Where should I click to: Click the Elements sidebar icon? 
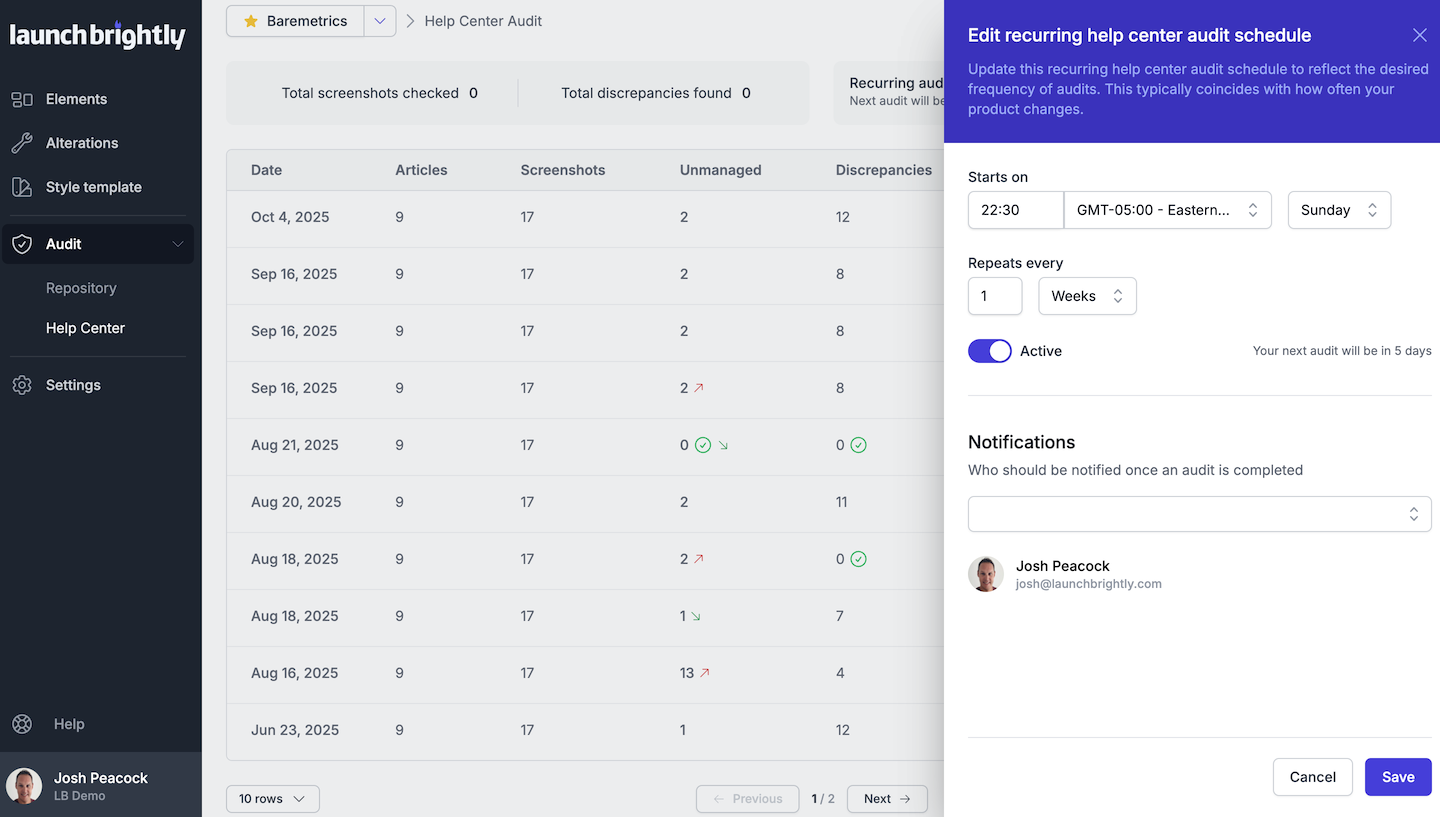click(22, 99)
